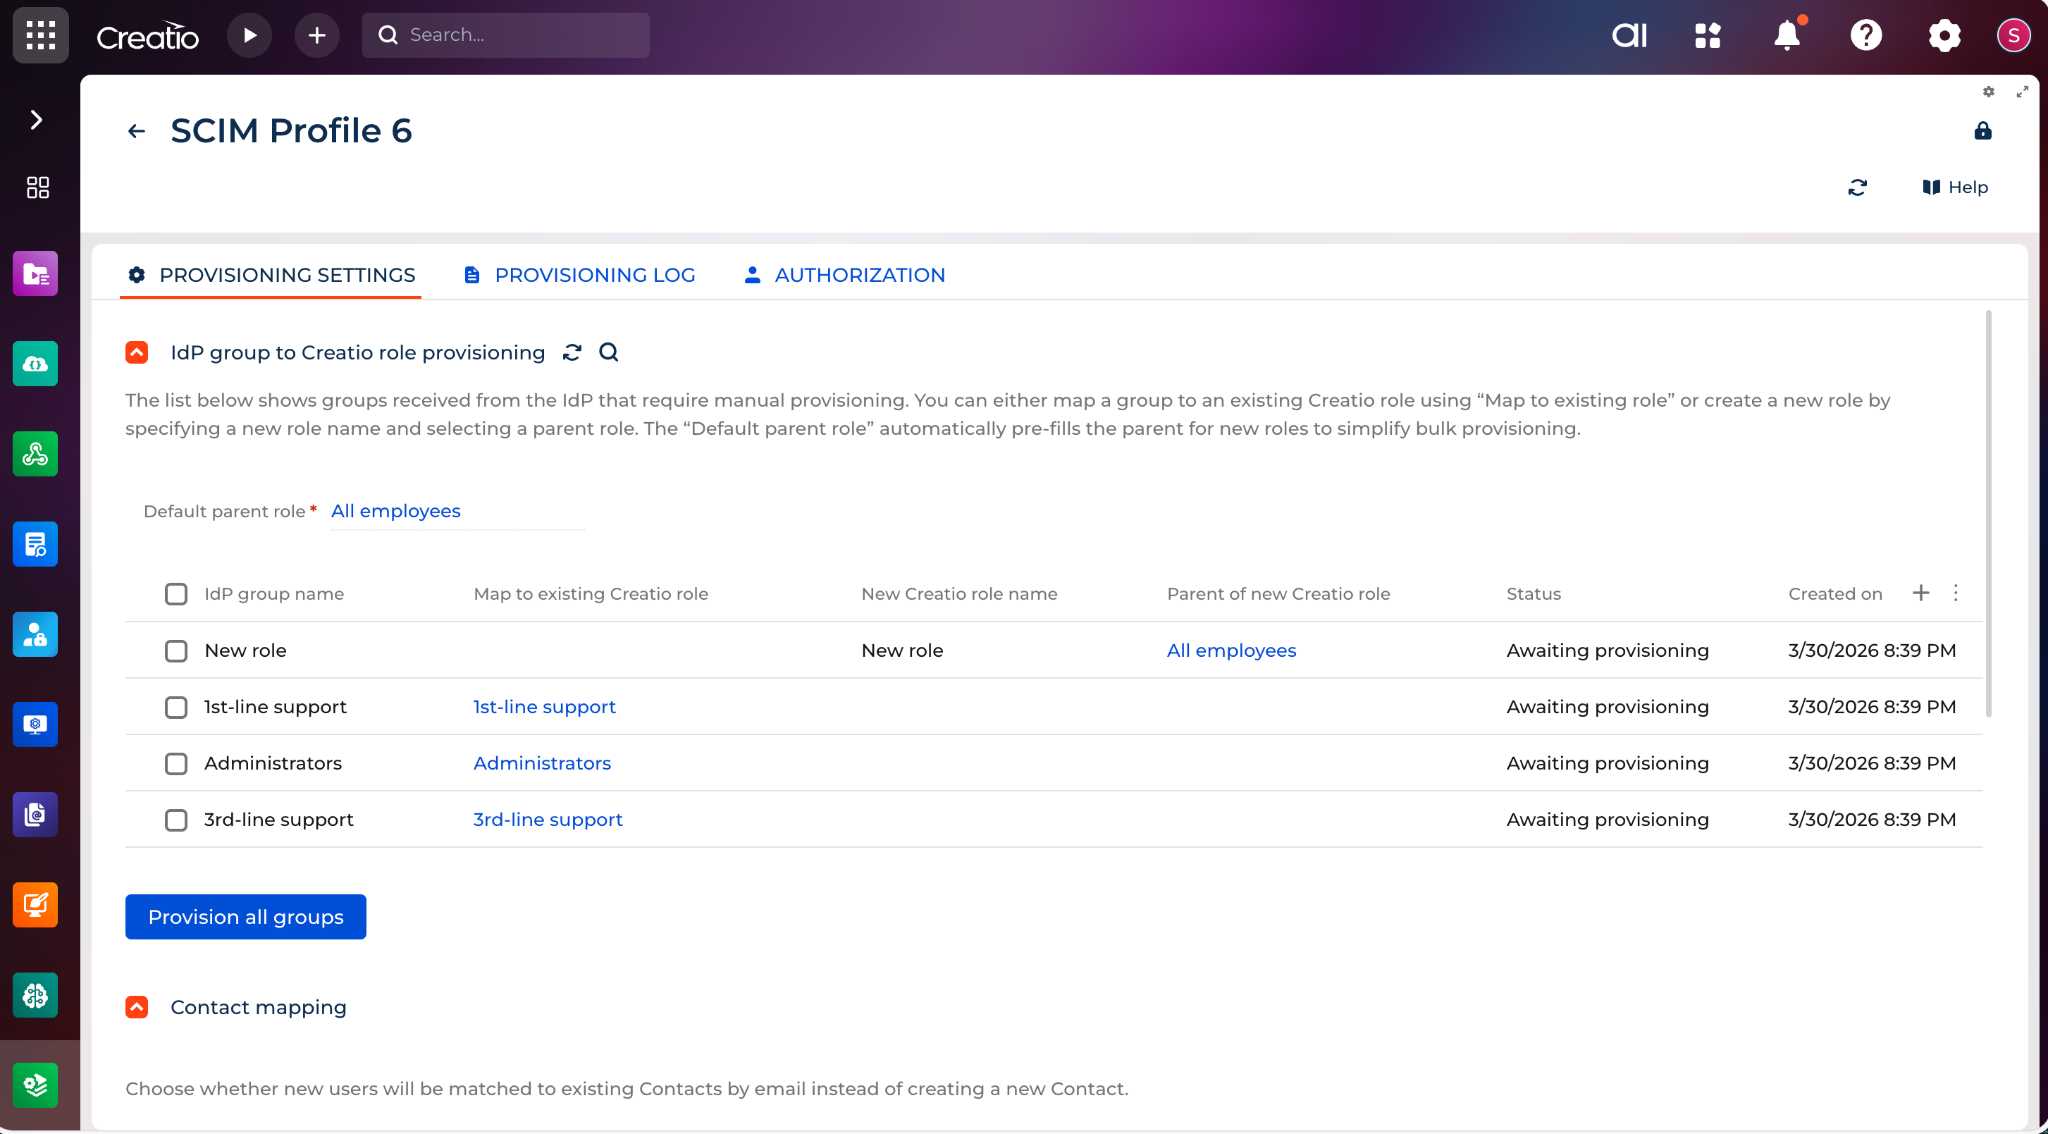Screen dimensions: 2048x1134
Task: Add new row with plus icon in table header
Action: coord(1921,593)
